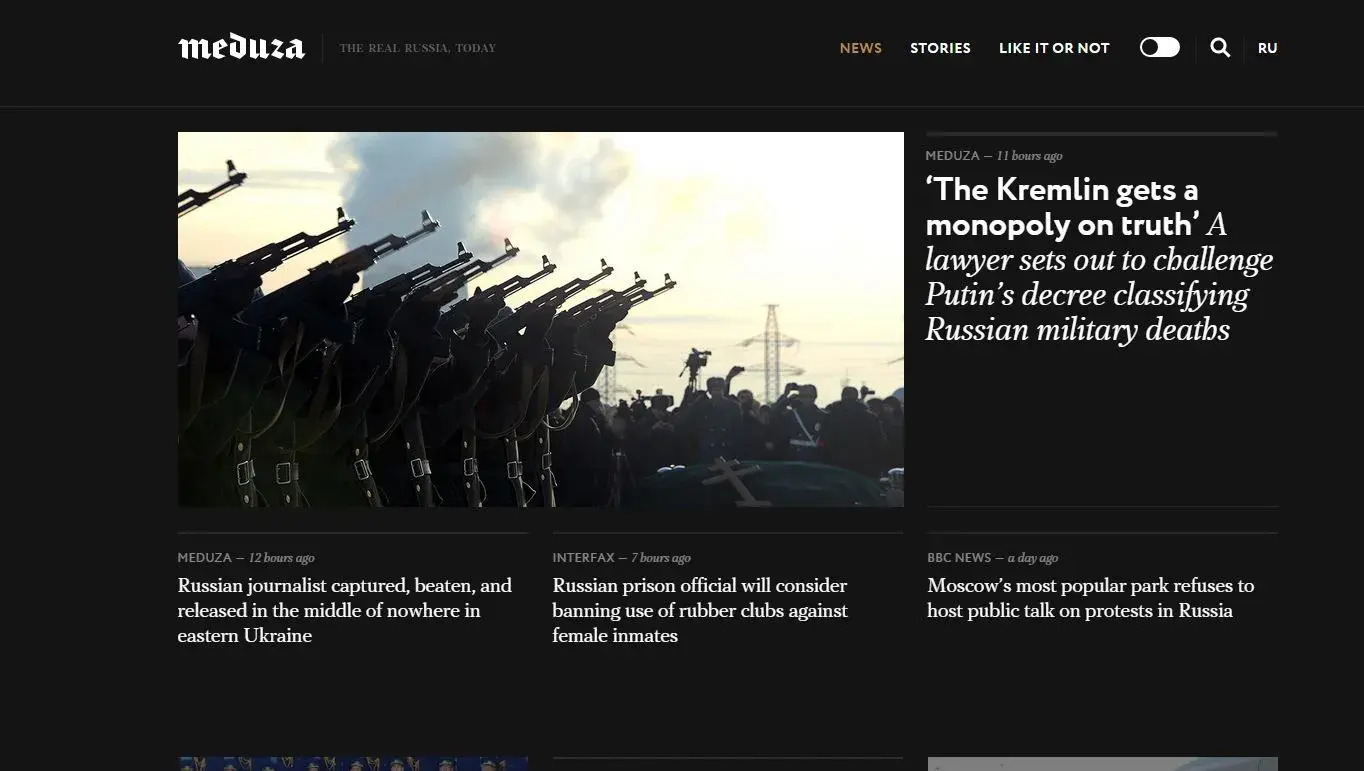The height and width of the screenshot is (771, 1364).
Task: Click the rifles funeral photo
Action: click(540, 318)
